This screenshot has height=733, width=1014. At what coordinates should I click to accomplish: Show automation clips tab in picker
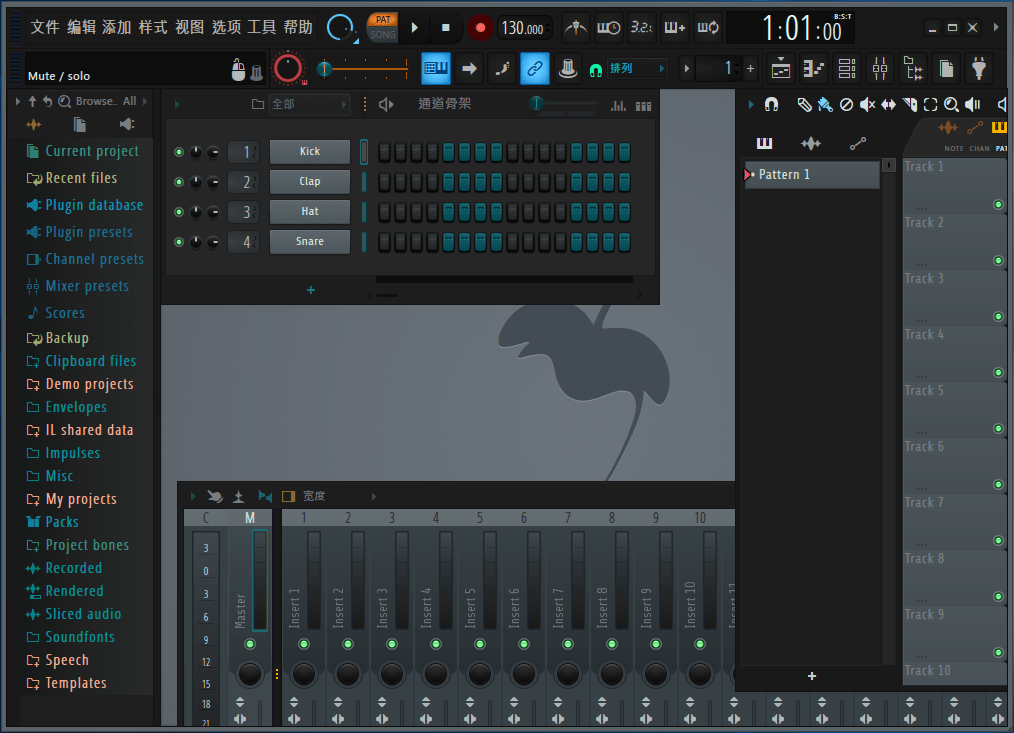click(x=858, y=143)
